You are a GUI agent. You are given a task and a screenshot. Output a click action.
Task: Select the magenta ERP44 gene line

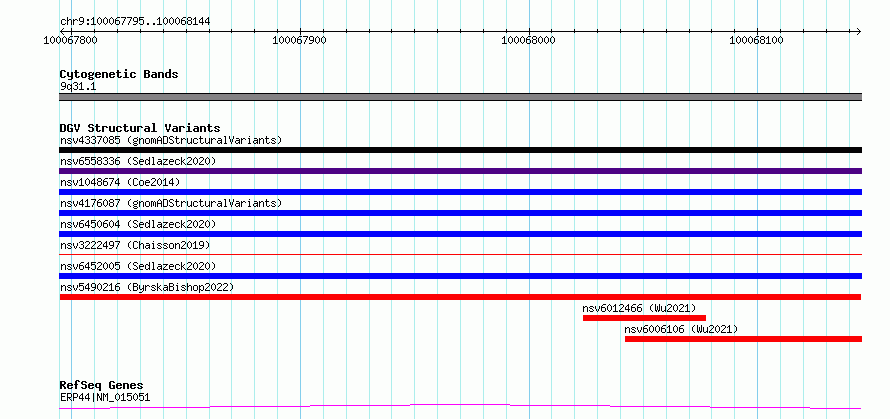pyautogui.click(x=460, y=407)
